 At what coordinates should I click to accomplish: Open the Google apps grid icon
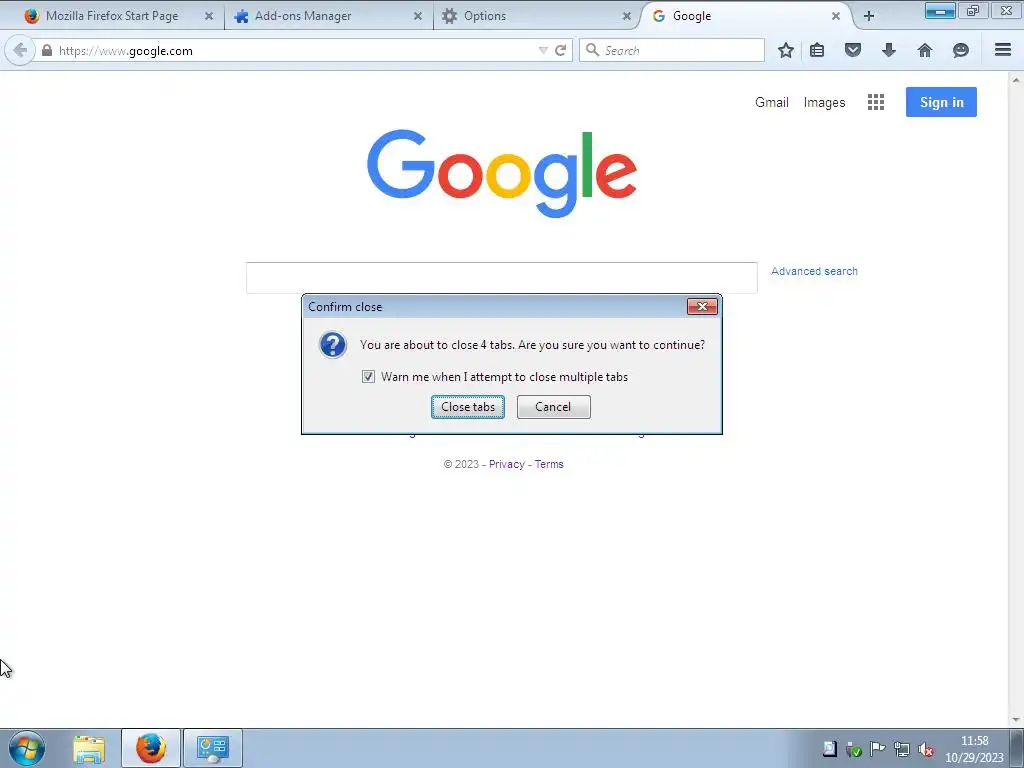coord(876,102)
